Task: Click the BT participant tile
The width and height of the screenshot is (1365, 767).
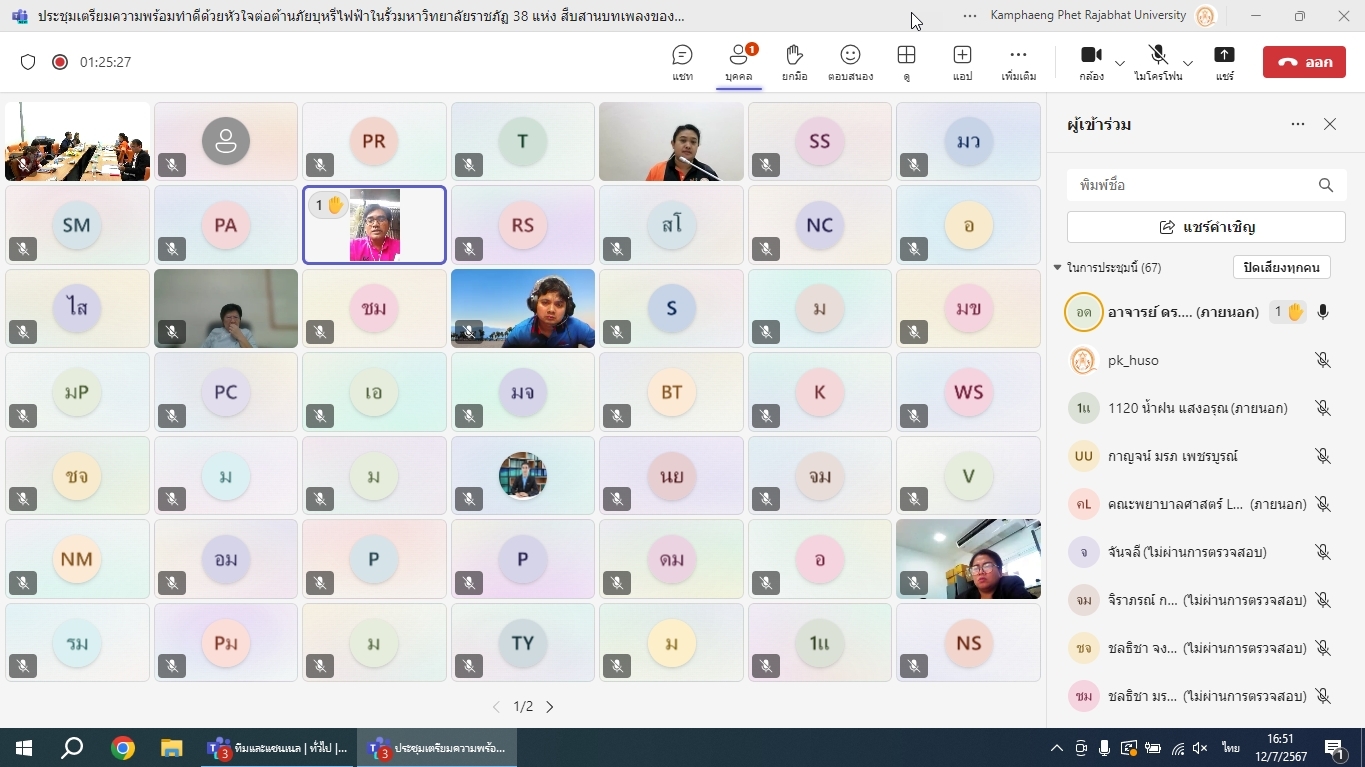Action: pyautogui.click(x=671, y=392)
